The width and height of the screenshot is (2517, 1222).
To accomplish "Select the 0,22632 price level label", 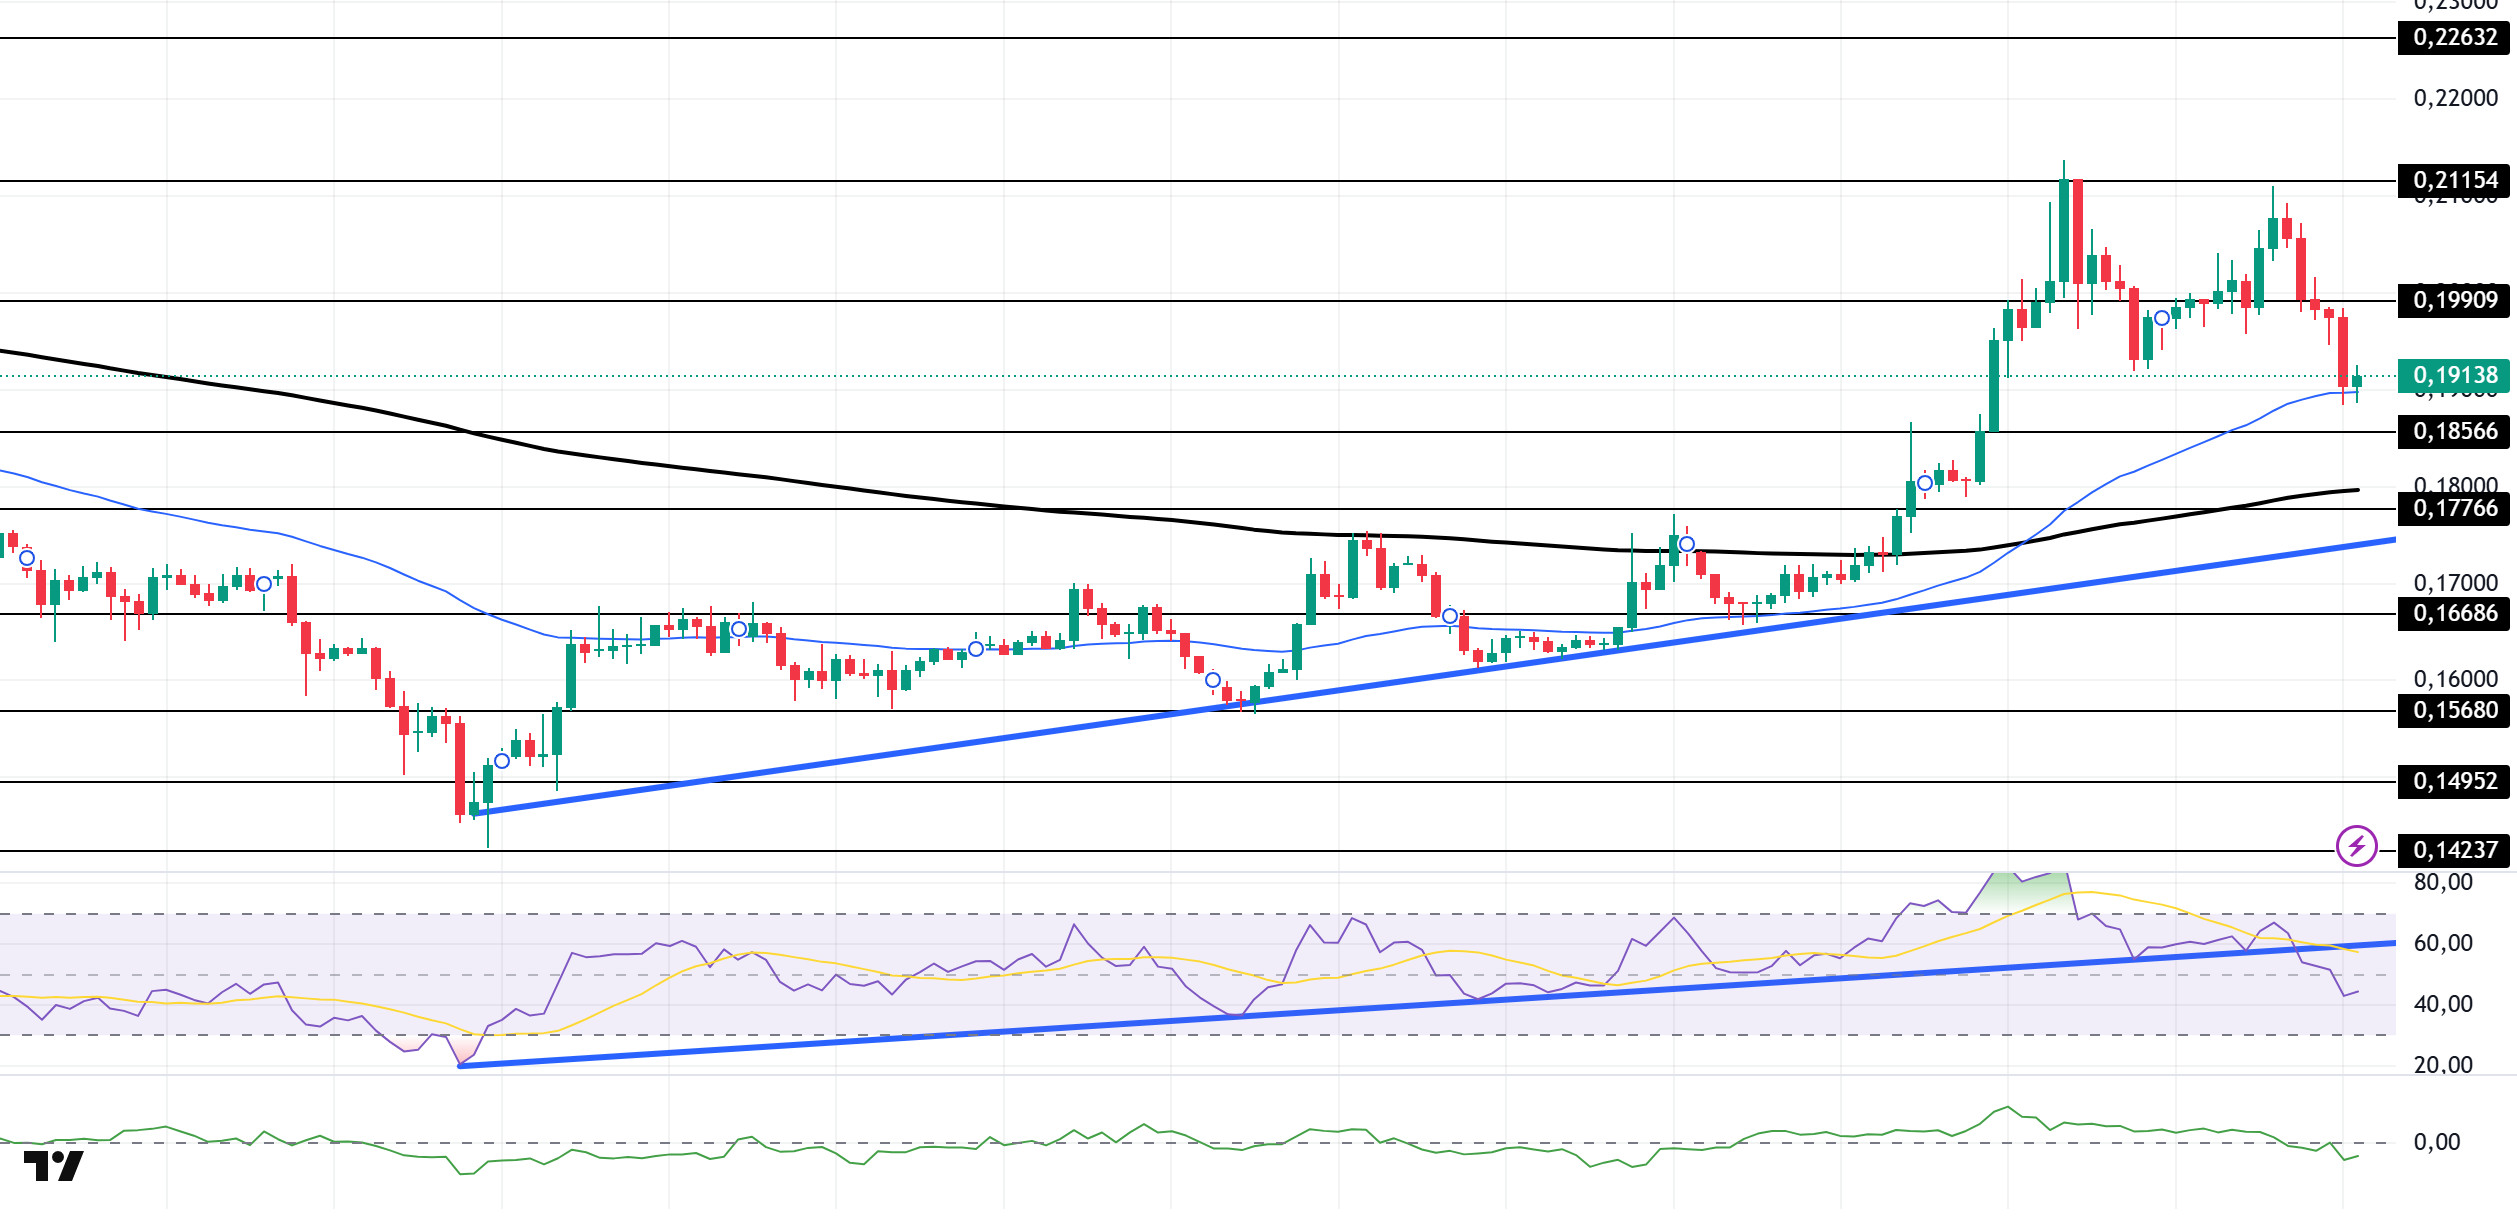I will pyautogui.click(x=2454, y=37).
